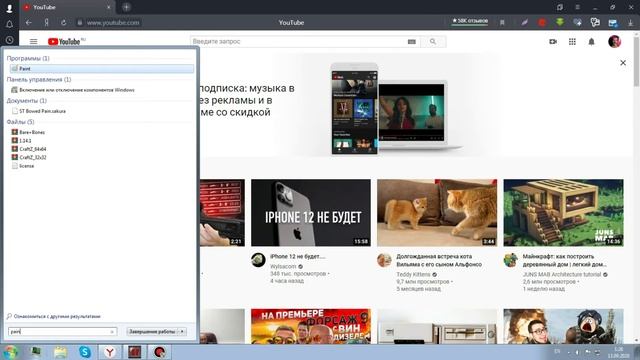Click the www.youtube.com address field
Image resolution: width=640 pixels, height=360 pixels.
[113, 22]
